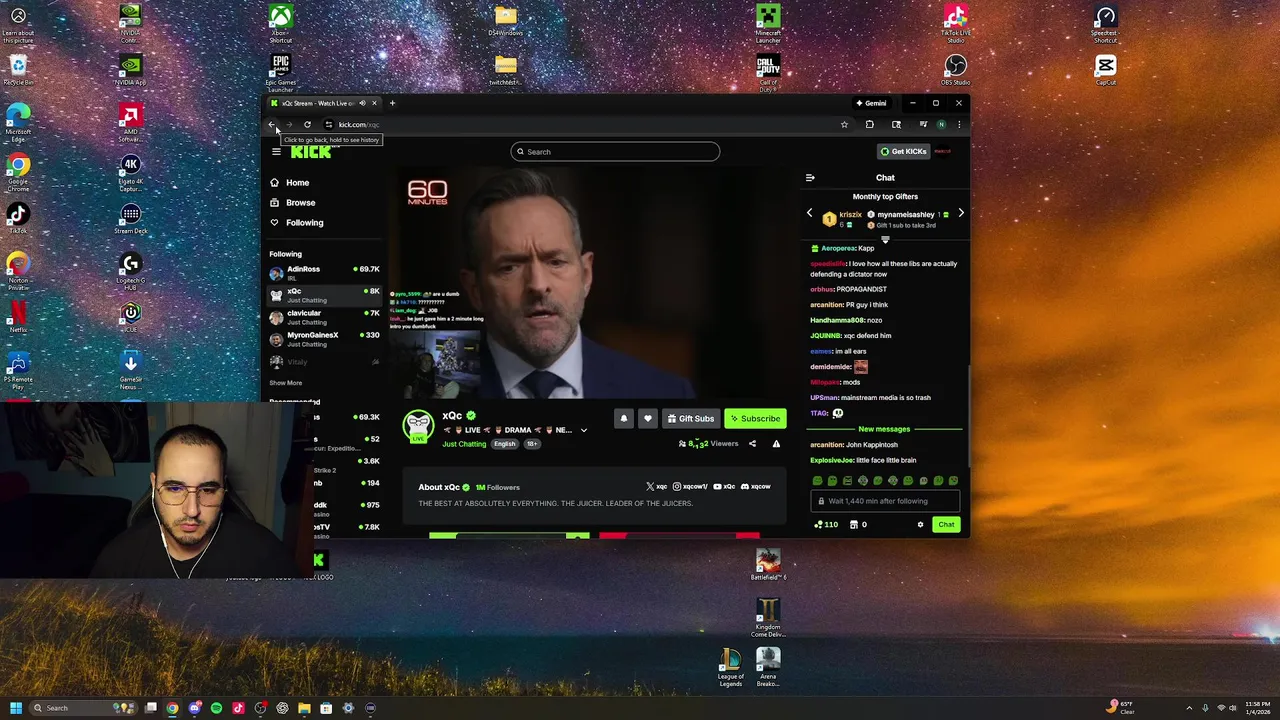1280x720 pixels.
Task: Open xQc's X (Twitter) link
Action: 656,487
